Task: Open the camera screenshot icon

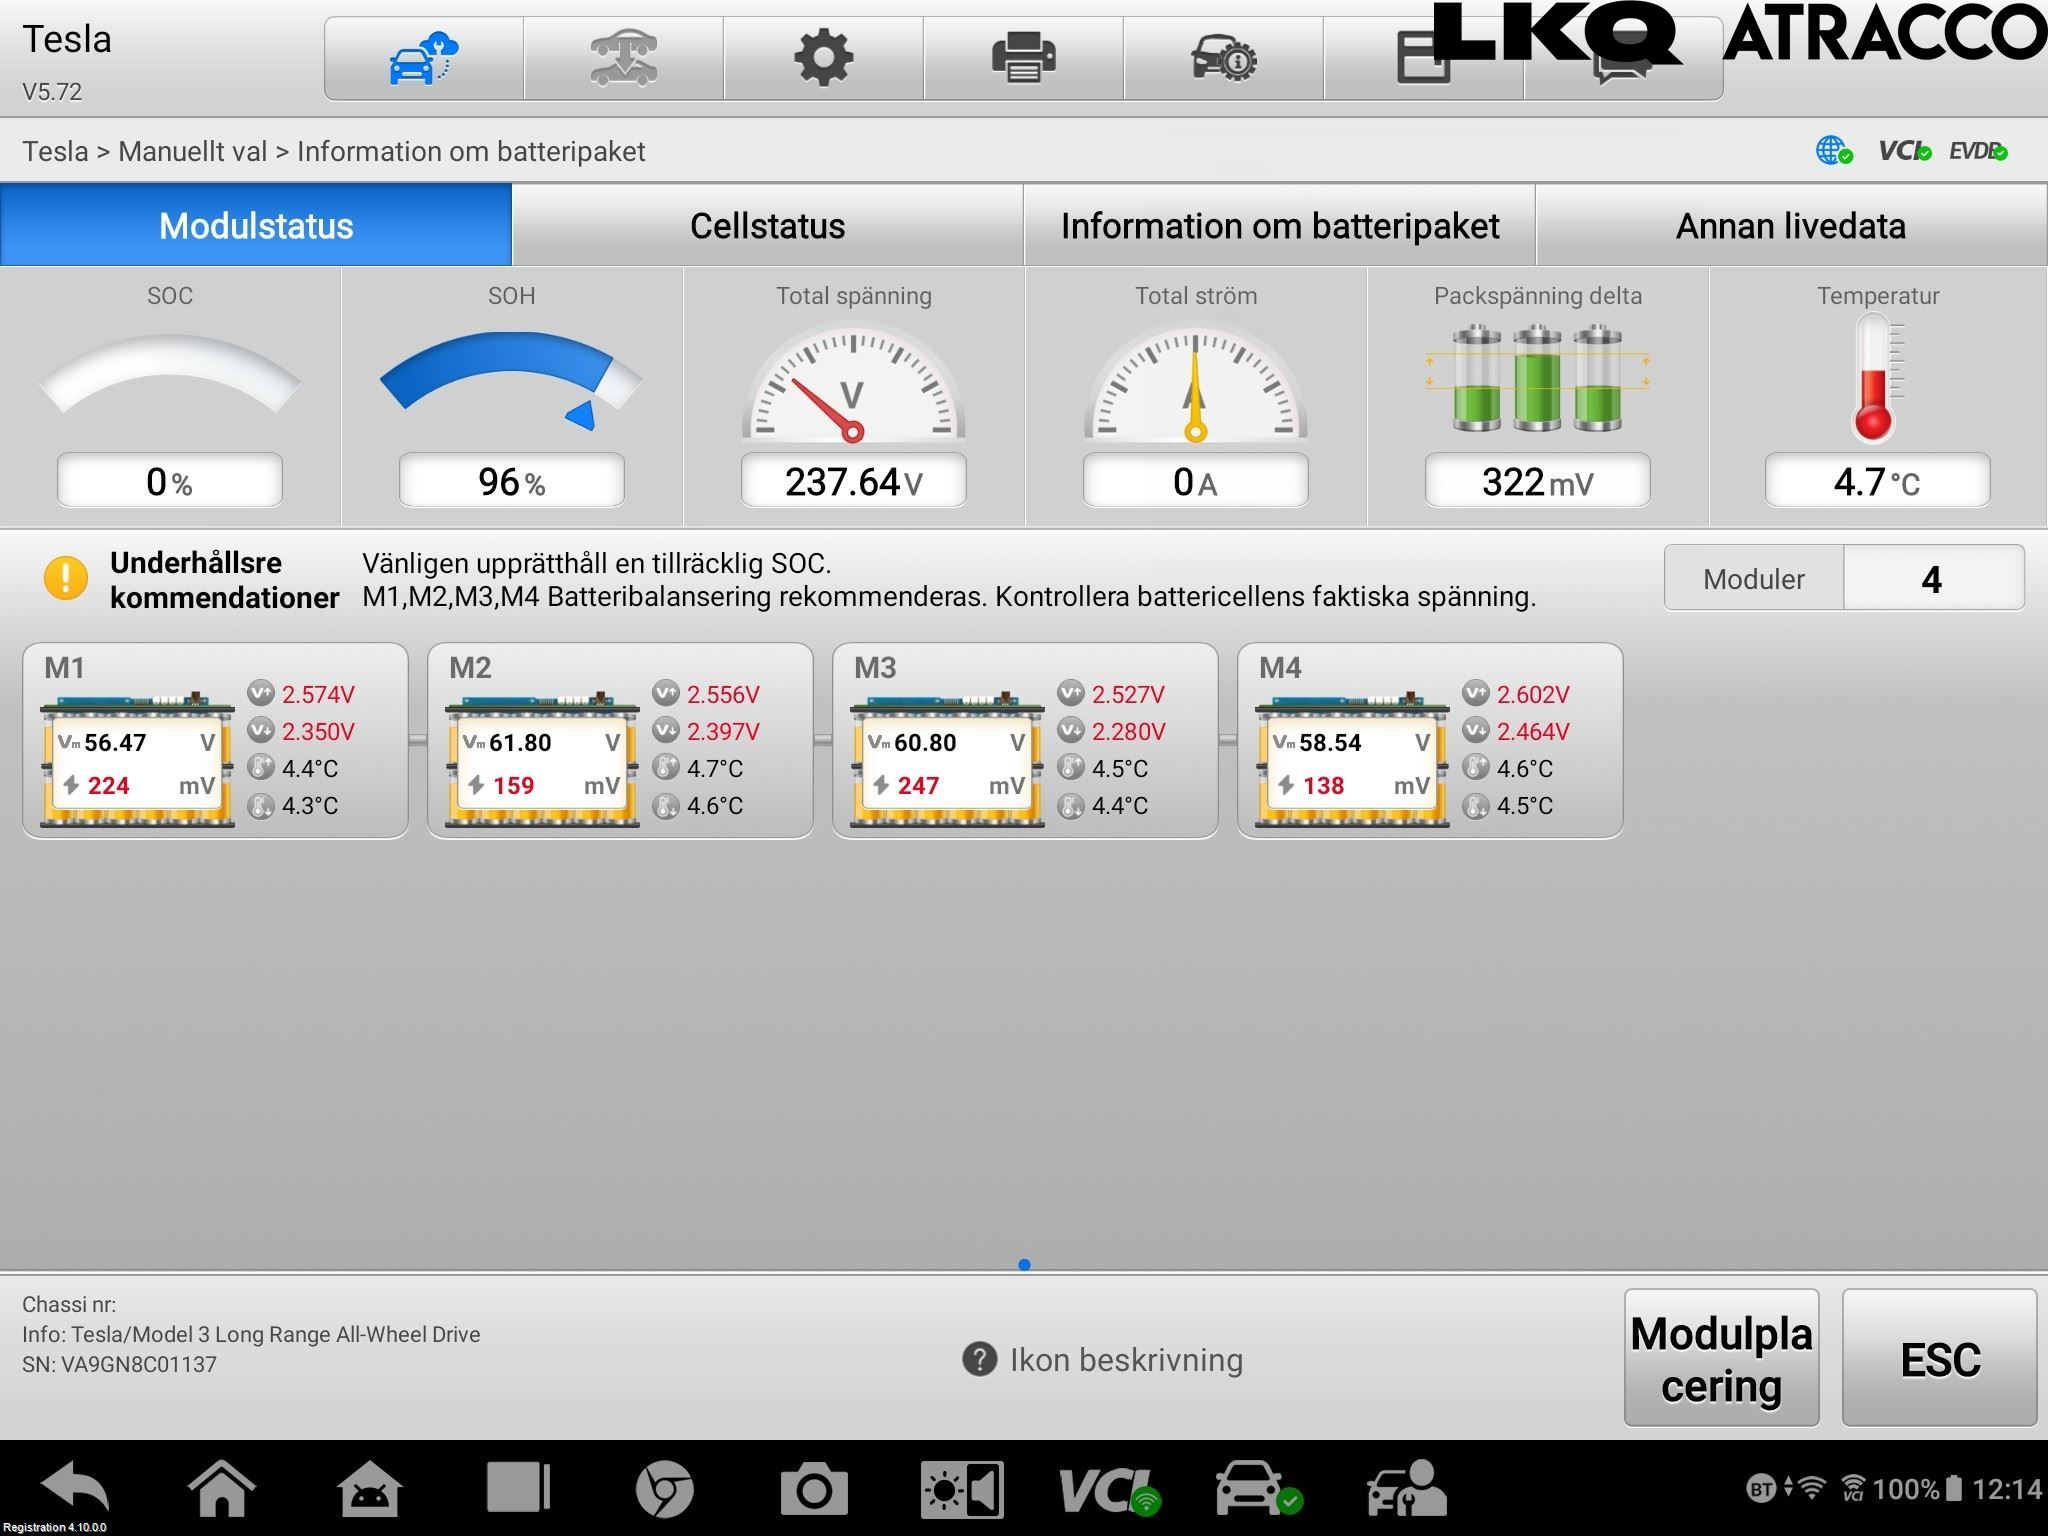Action: click(x=813, y=1489)
